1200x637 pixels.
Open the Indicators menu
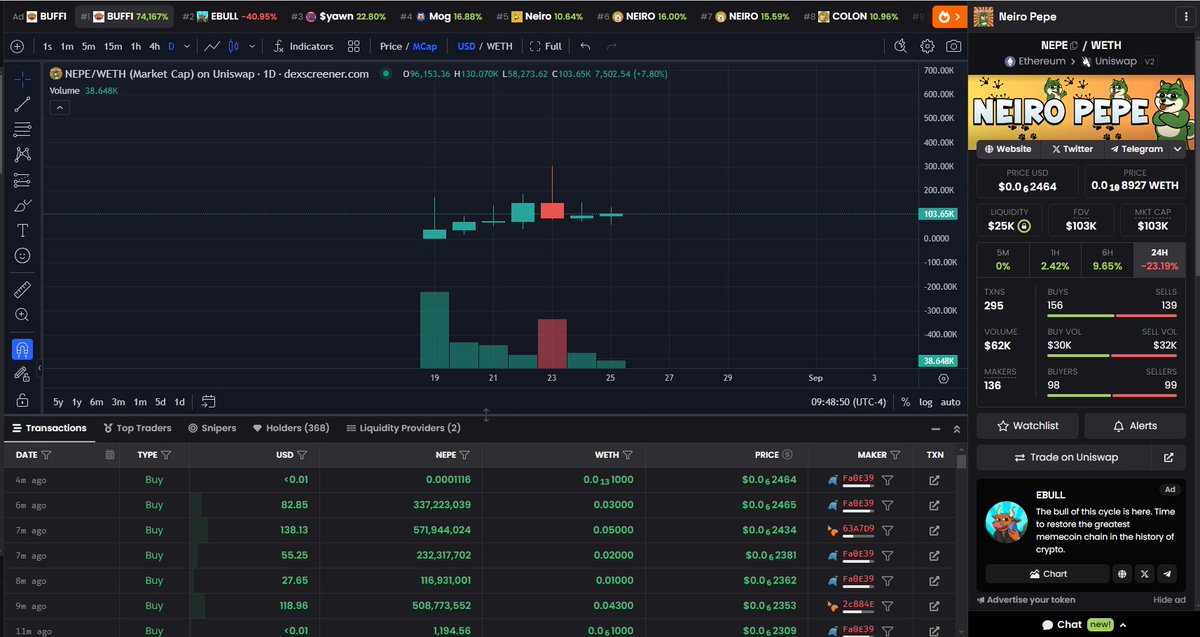pos(304,46)
